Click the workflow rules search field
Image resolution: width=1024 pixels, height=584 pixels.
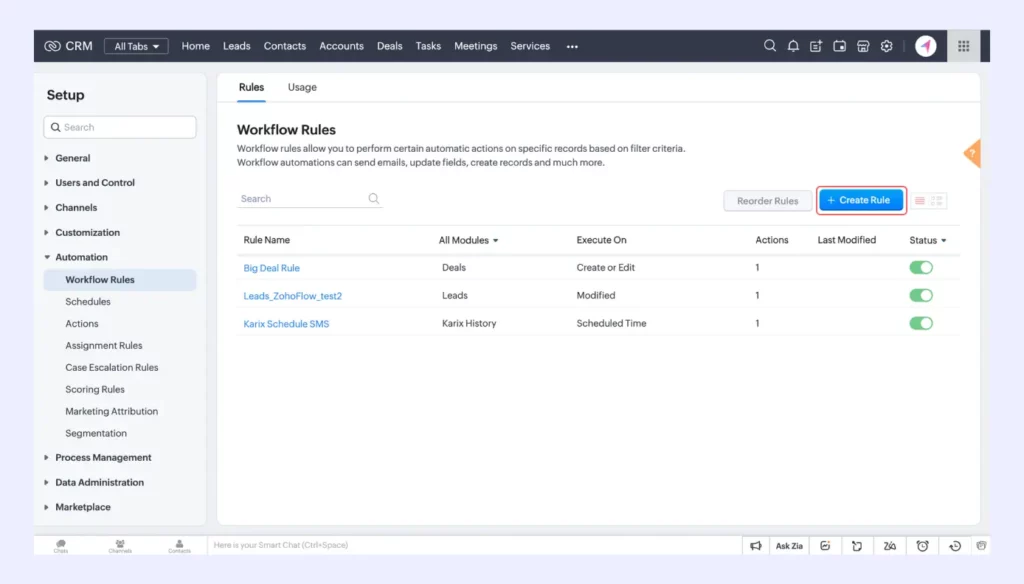pyautogui.click(x=300, y=198)
